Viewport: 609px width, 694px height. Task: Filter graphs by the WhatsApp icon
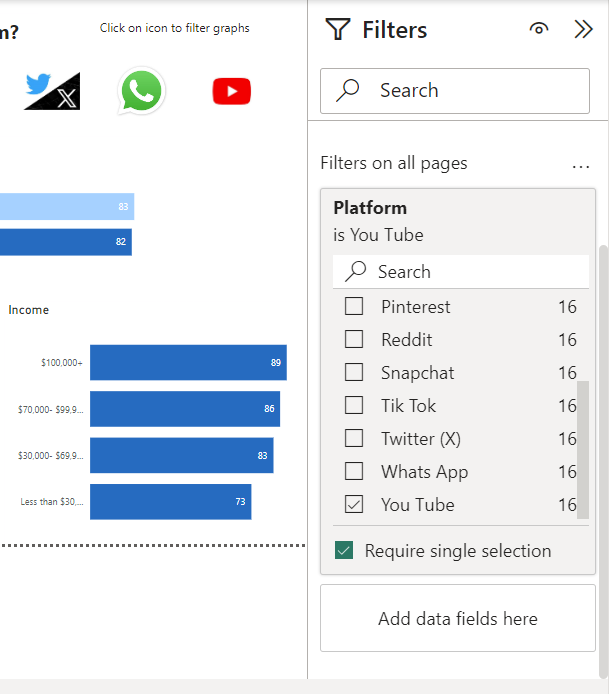141,91
